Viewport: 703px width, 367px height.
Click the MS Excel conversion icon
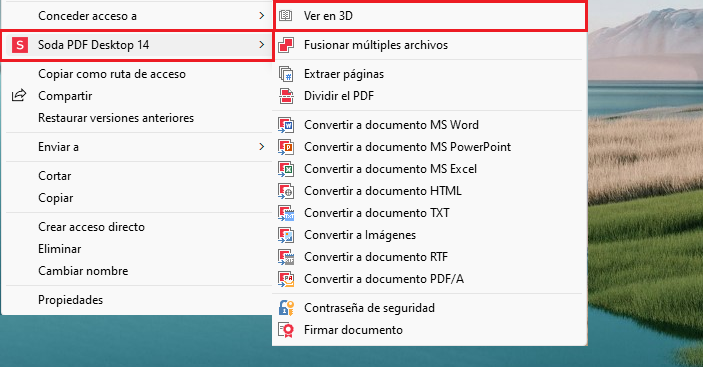(x=286, y=169)
